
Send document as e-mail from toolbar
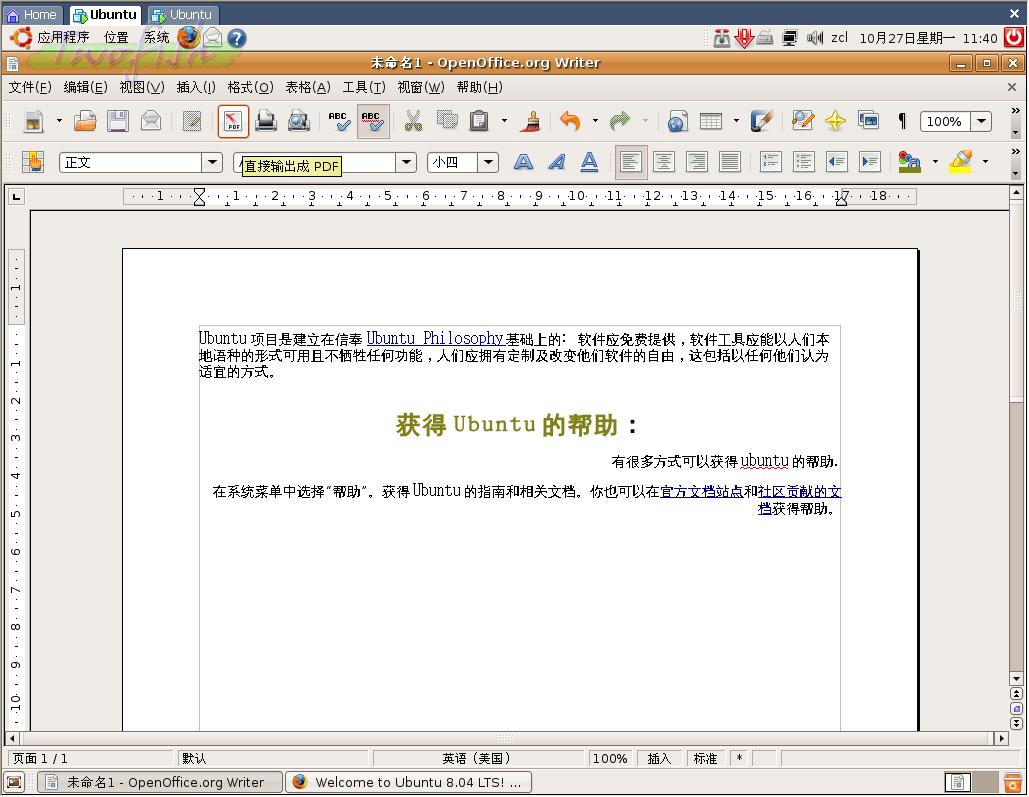point(151,121)
